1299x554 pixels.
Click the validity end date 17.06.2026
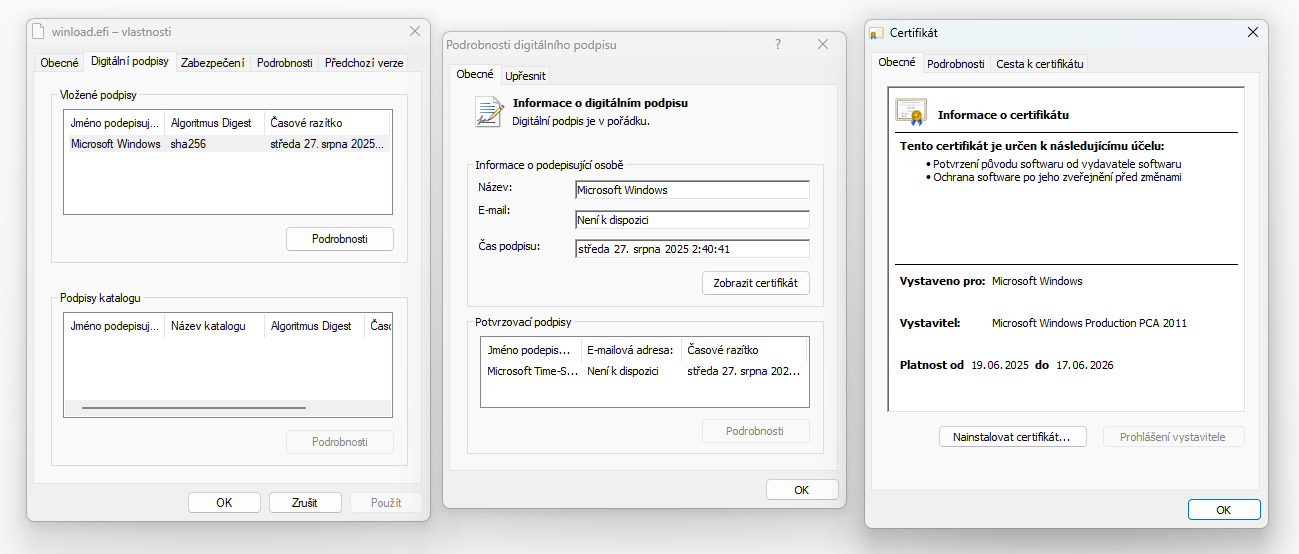click(1084, 365)
